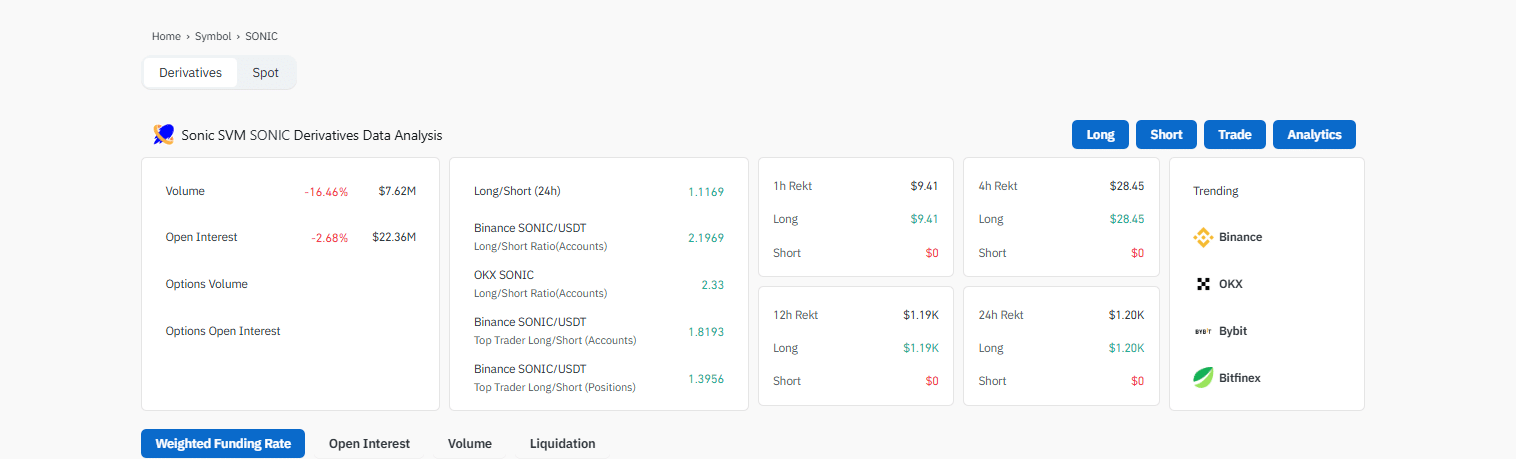The height and width of the screenshot is (459, 1516).
Task: Click the Options Volume label
Action: pos(207,284)
